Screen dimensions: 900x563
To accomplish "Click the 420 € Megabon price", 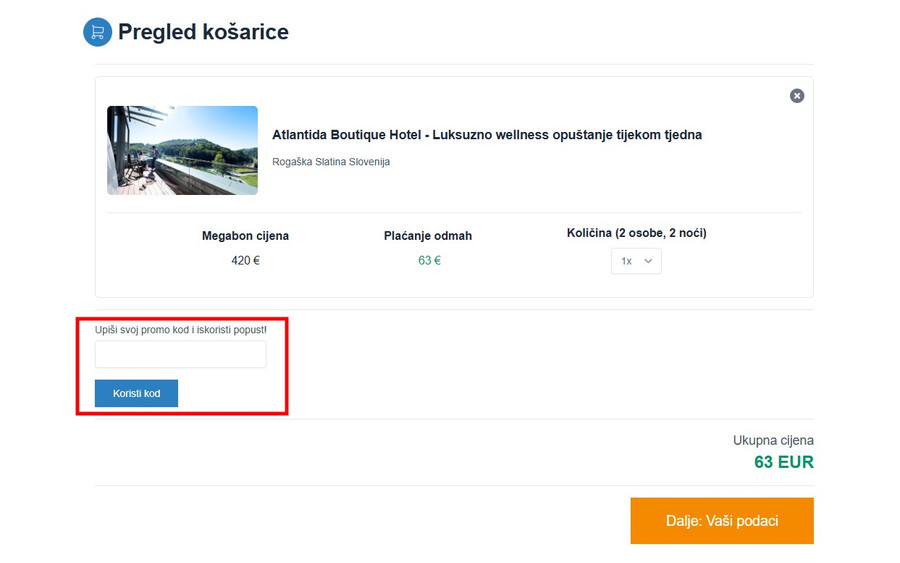I will click(x=245, y=261).
